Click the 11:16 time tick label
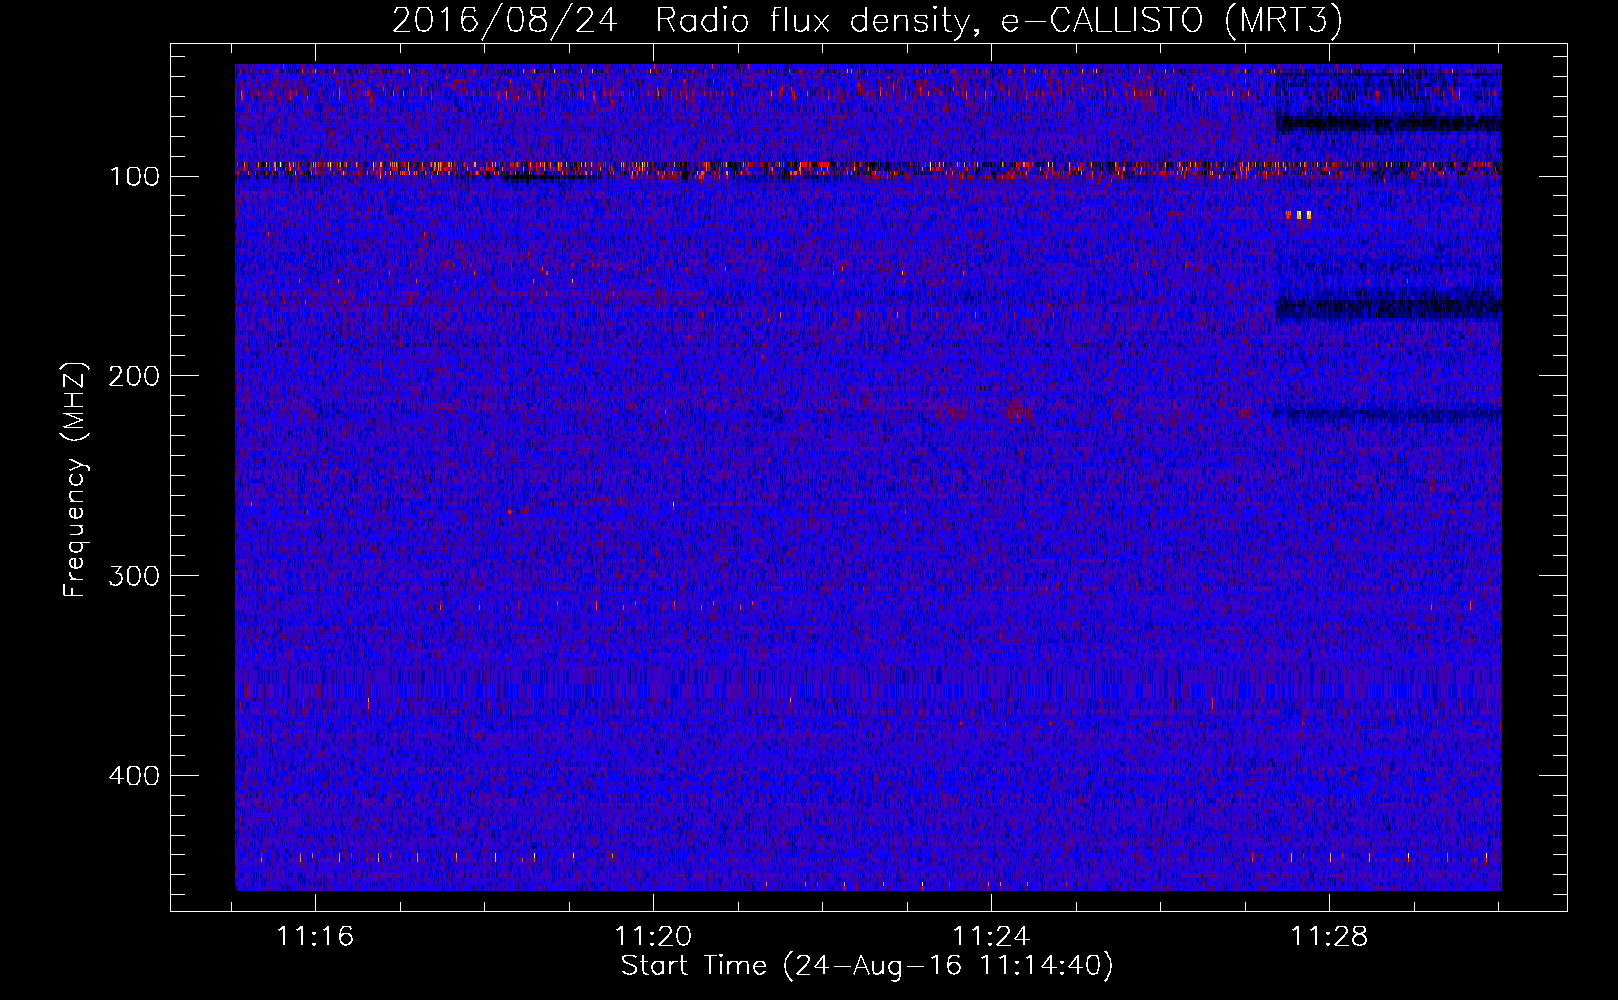 (x=315, y=937)
